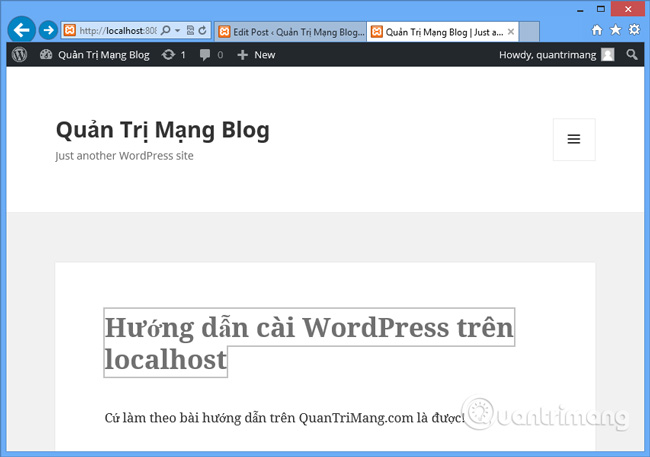The height and width of the screenshot is (457, 650).
Task: Click the user avatar in admin bar
Action: [608, 55]
